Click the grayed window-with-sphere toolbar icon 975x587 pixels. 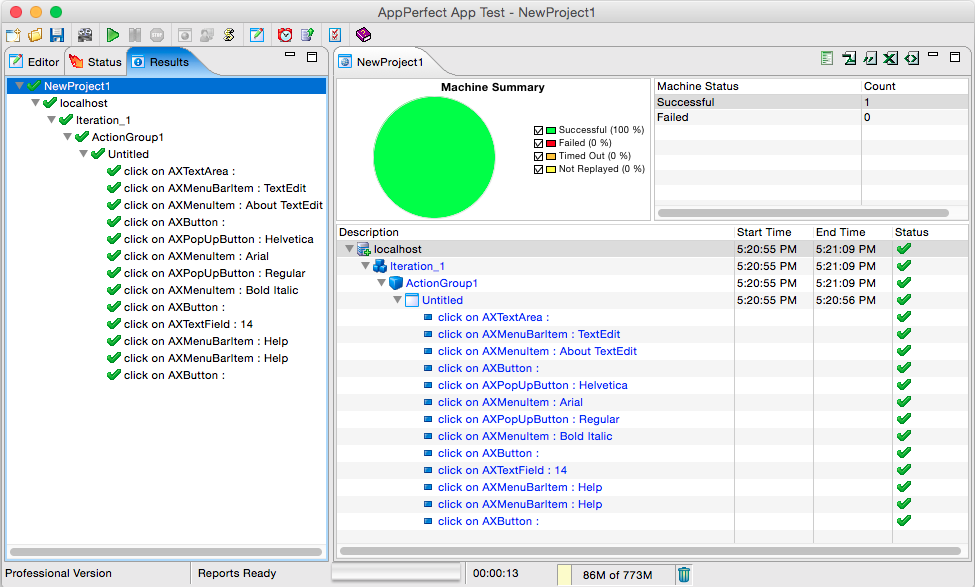[x=184, y=35]
